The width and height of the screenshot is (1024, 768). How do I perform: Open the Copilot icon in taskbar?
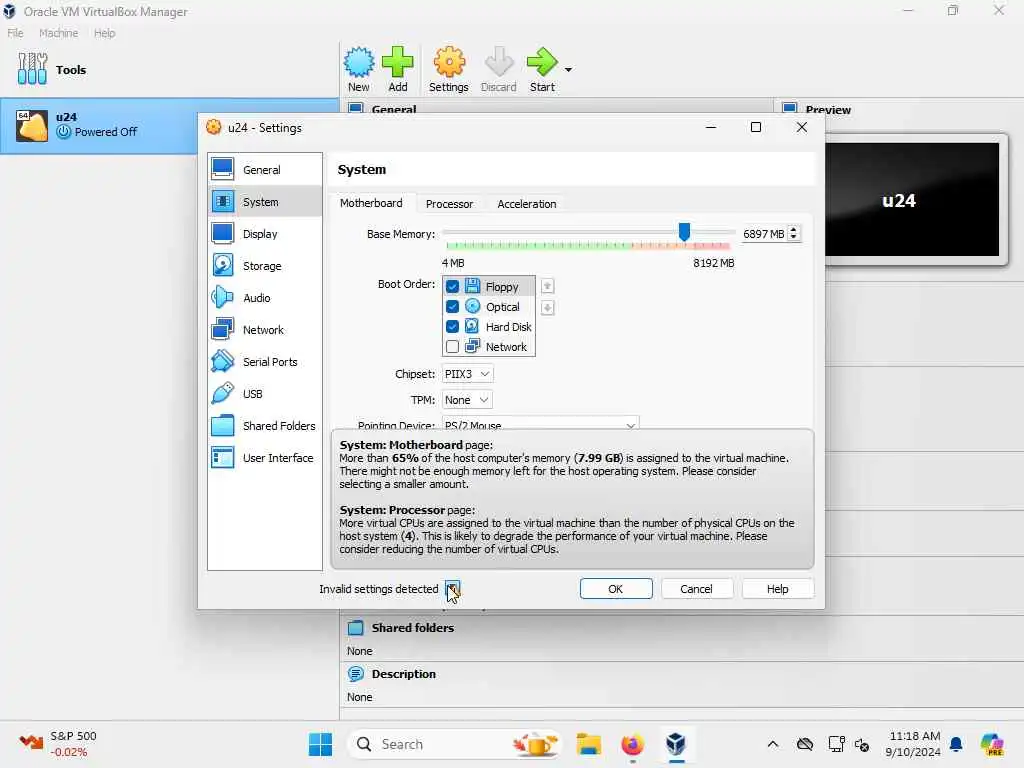[991, 744]
